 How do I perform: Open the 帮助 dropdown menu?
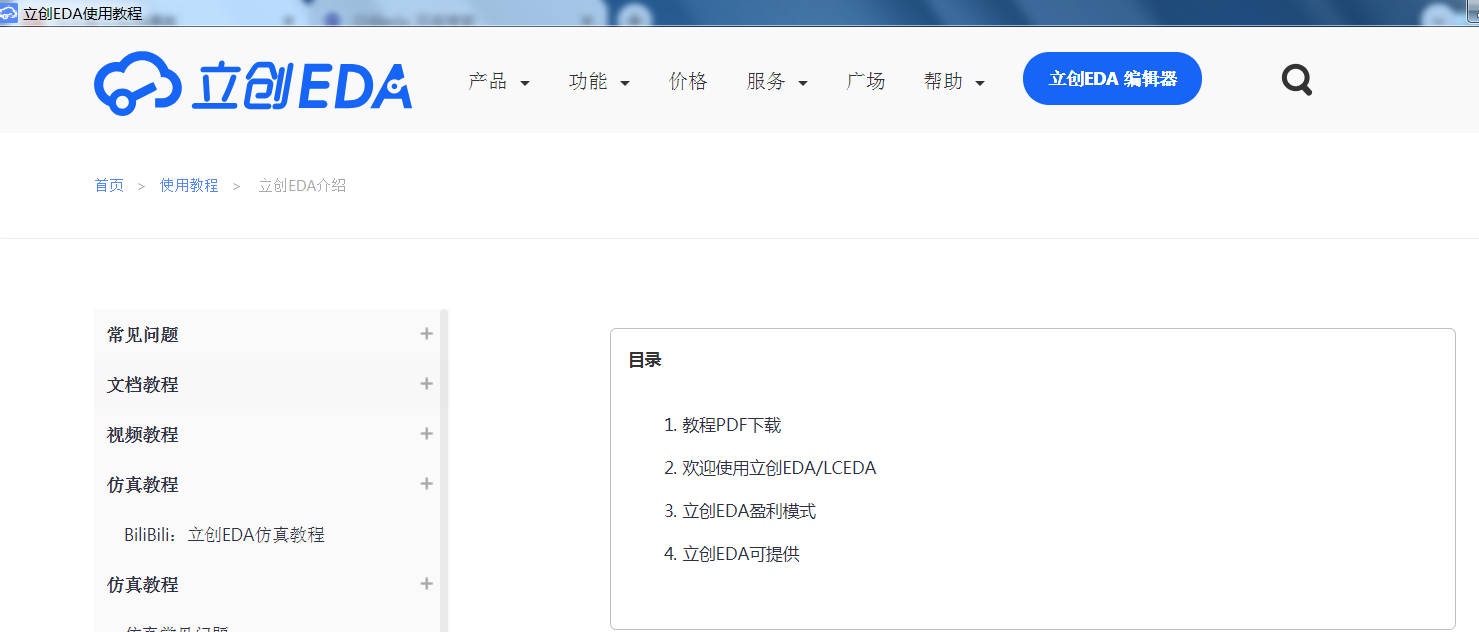point(955,81)
